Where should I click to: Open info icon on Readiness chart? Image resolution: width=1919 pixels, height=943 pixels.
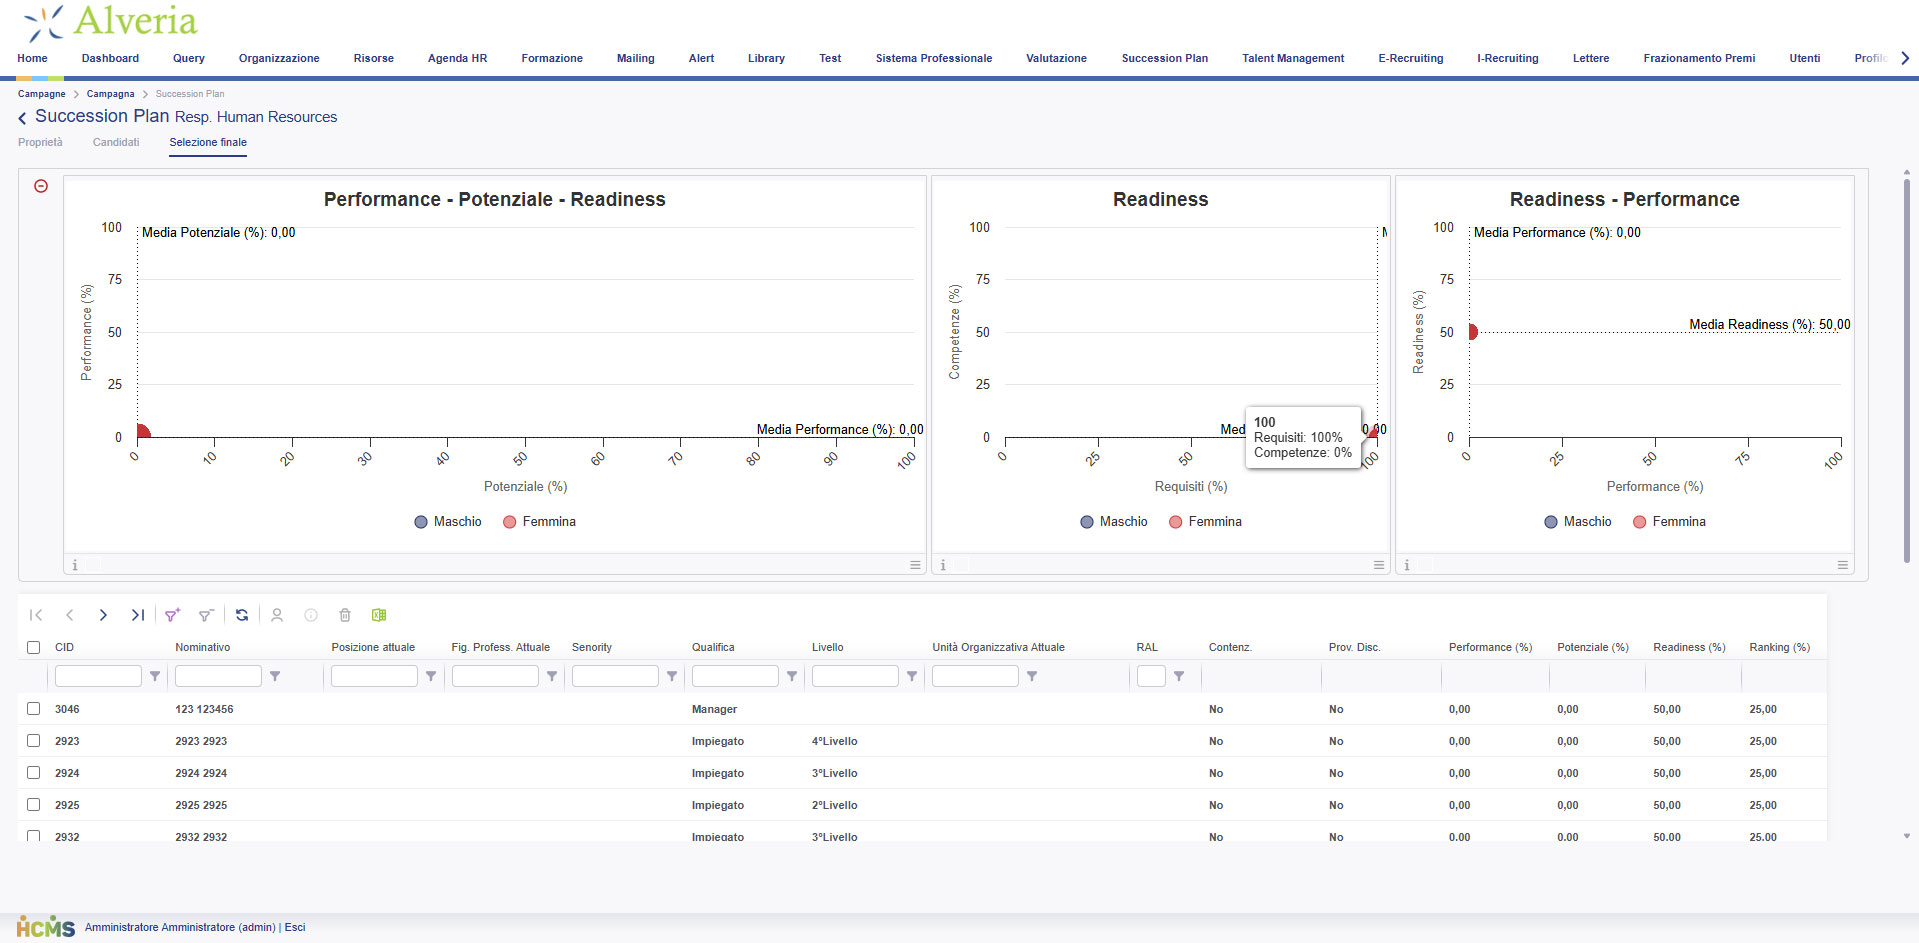[942, 565]
